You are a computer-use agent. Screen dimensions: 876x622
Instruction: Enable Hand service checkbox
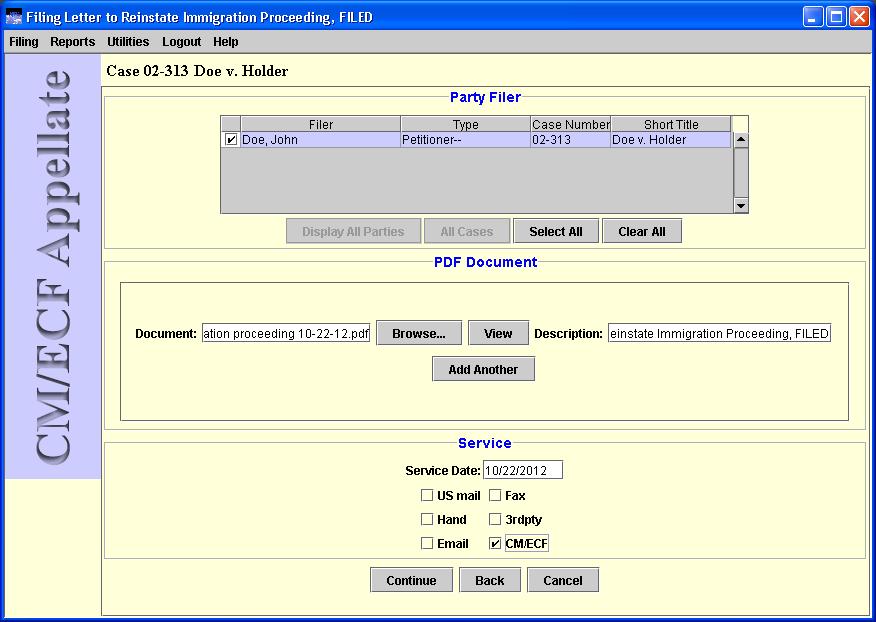(427, 519)
